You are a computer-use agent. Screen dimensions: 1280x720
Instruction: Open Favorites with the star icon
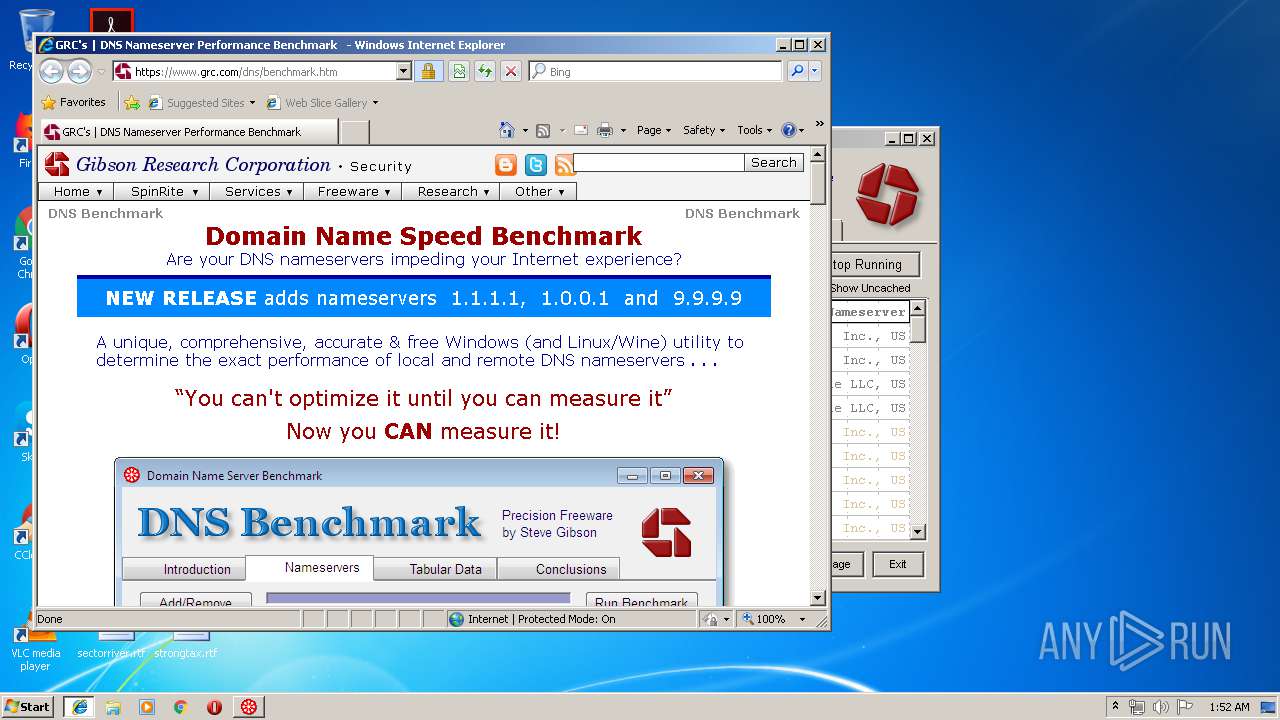(48, 102)
